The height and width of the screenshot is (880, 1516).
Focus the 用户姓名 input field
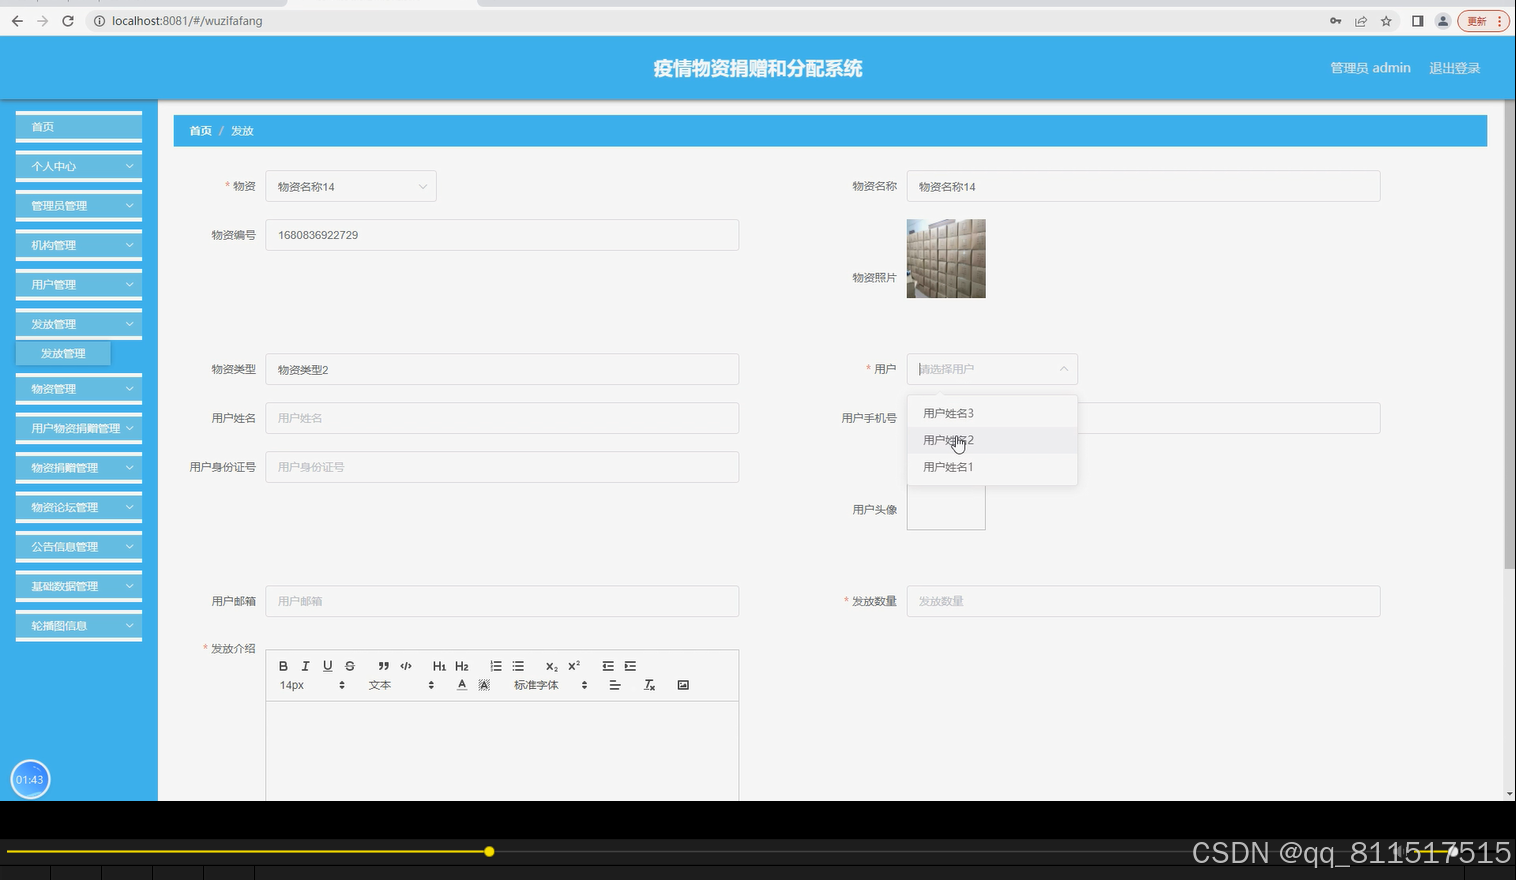502,418
